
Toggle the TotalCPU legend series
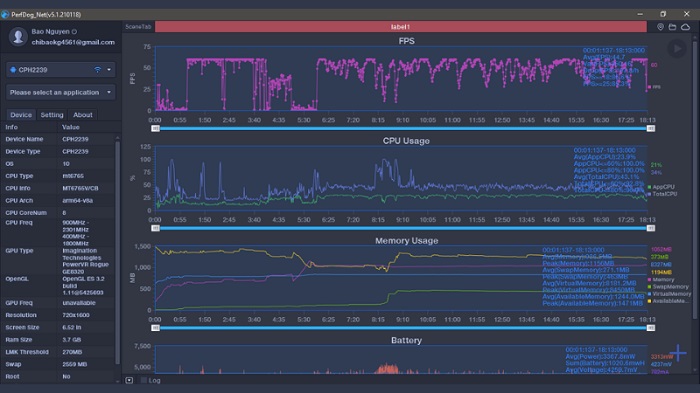coord(662,194)
